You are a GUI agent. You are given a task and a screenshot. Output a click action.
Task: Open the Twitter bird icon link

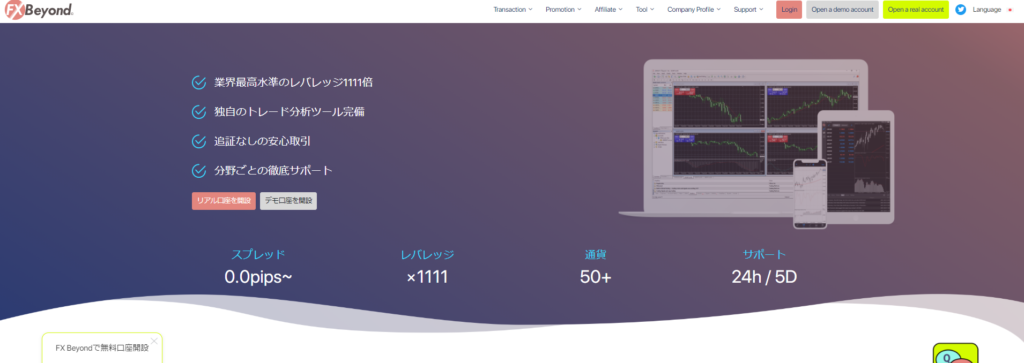click(961, 10)
